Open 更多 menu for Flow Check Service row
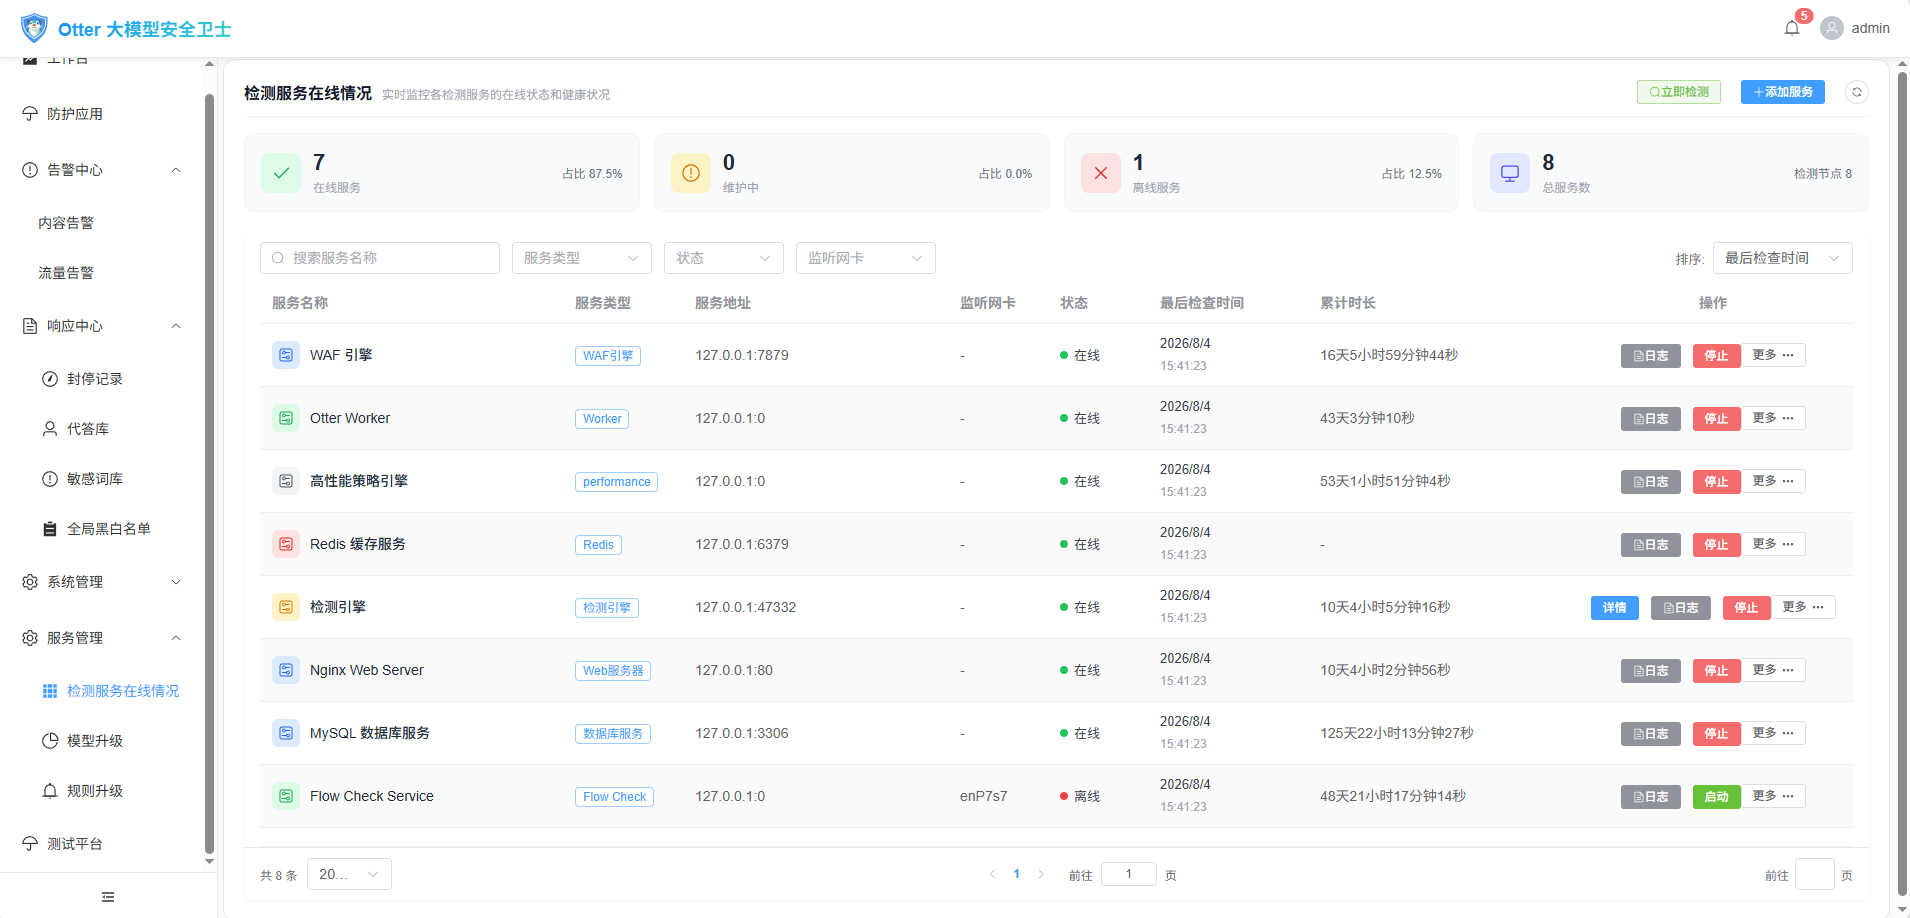The width and height of the screenshot is (1910, 918). pos(1773,796)
